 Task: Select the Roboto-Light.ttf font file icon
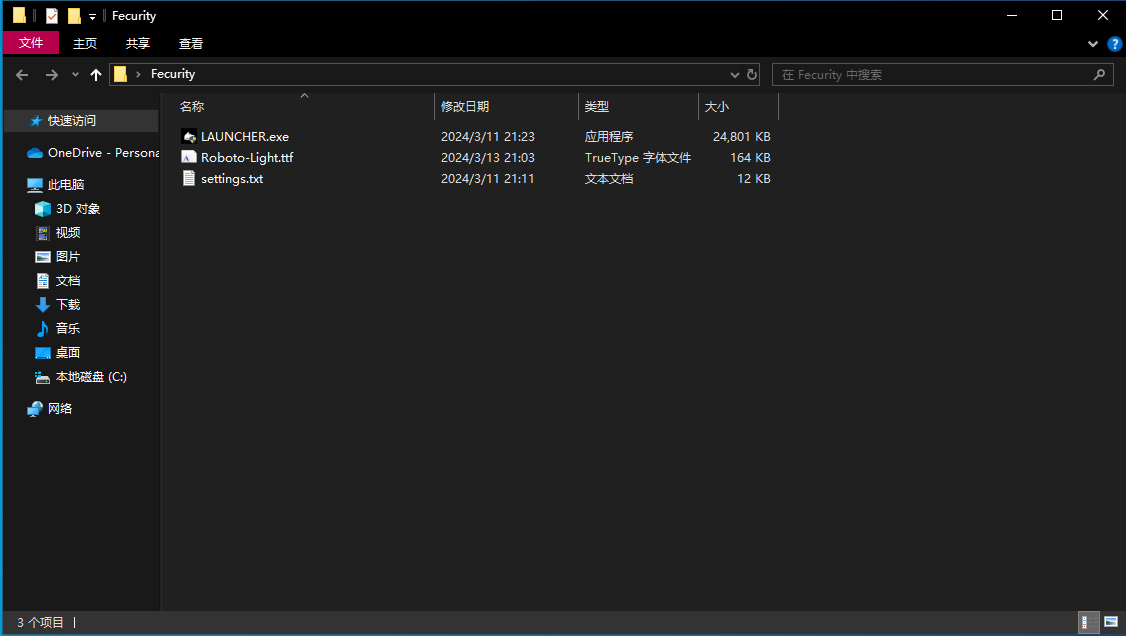point(189,157)
